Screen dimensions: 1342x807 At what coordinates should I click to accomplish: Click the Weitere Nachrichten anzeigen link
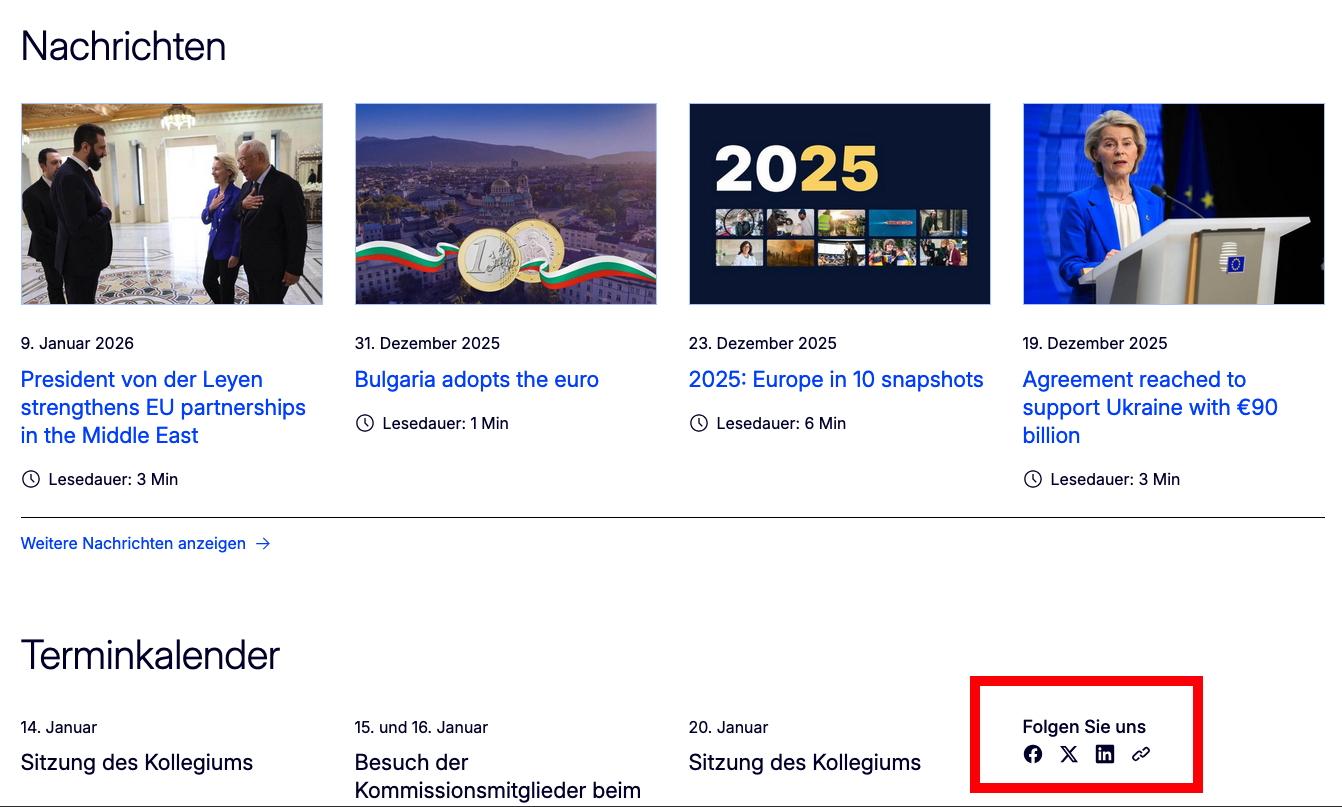(133, 544)
